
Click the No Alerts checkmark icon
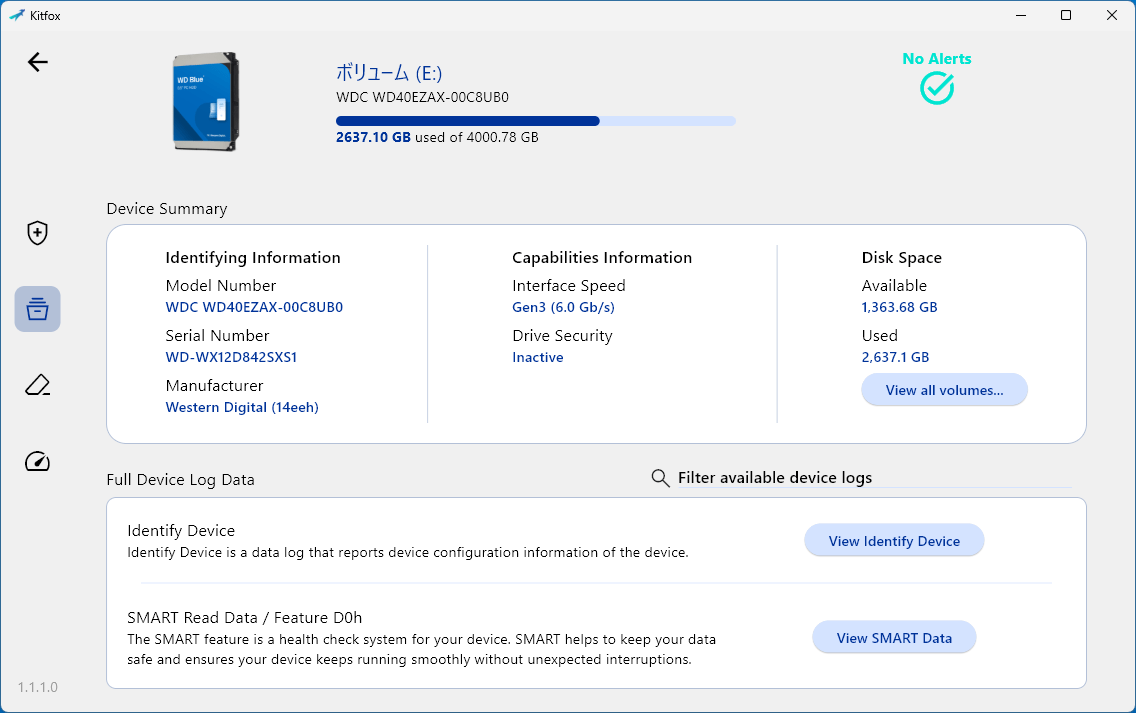pos(937,88)
